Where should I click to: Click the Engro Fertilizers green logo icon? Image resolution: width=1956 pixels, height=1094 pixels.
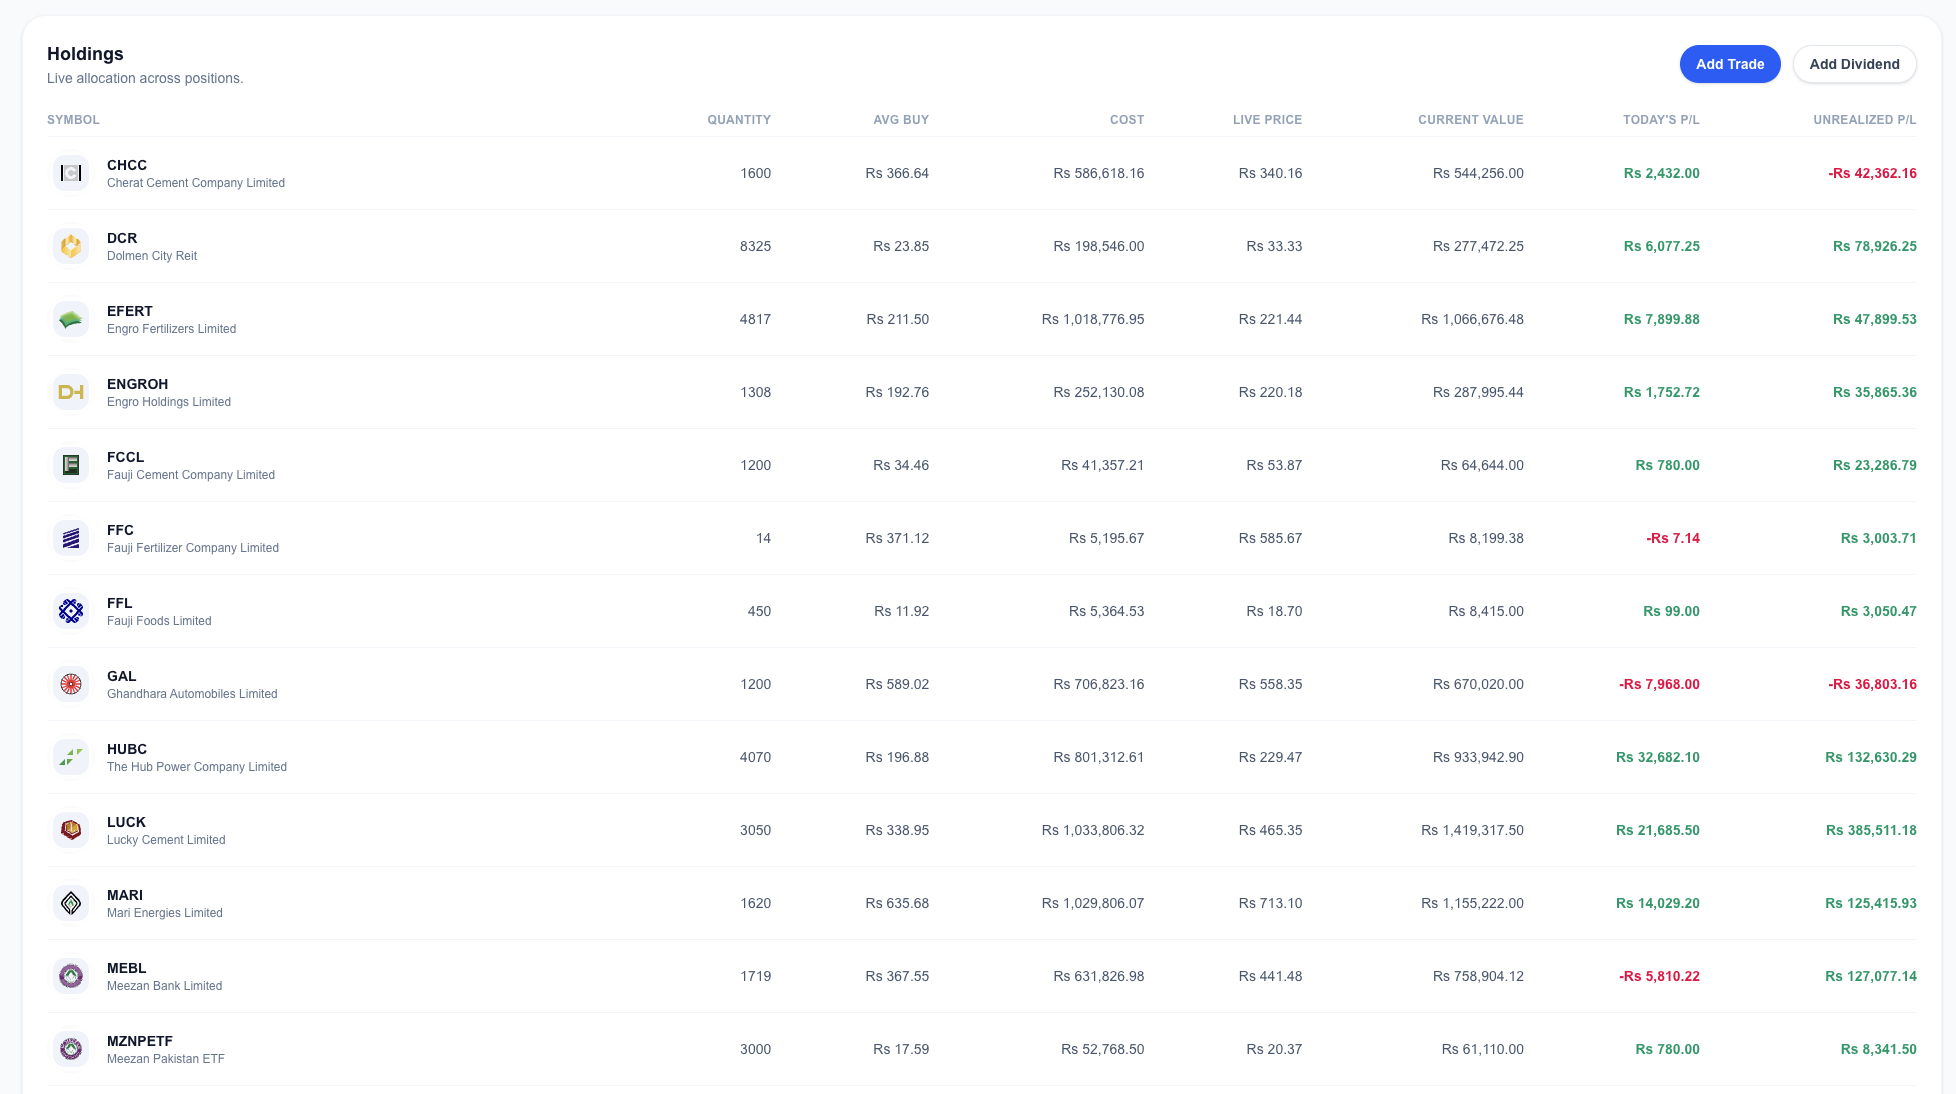pos(71,319)
